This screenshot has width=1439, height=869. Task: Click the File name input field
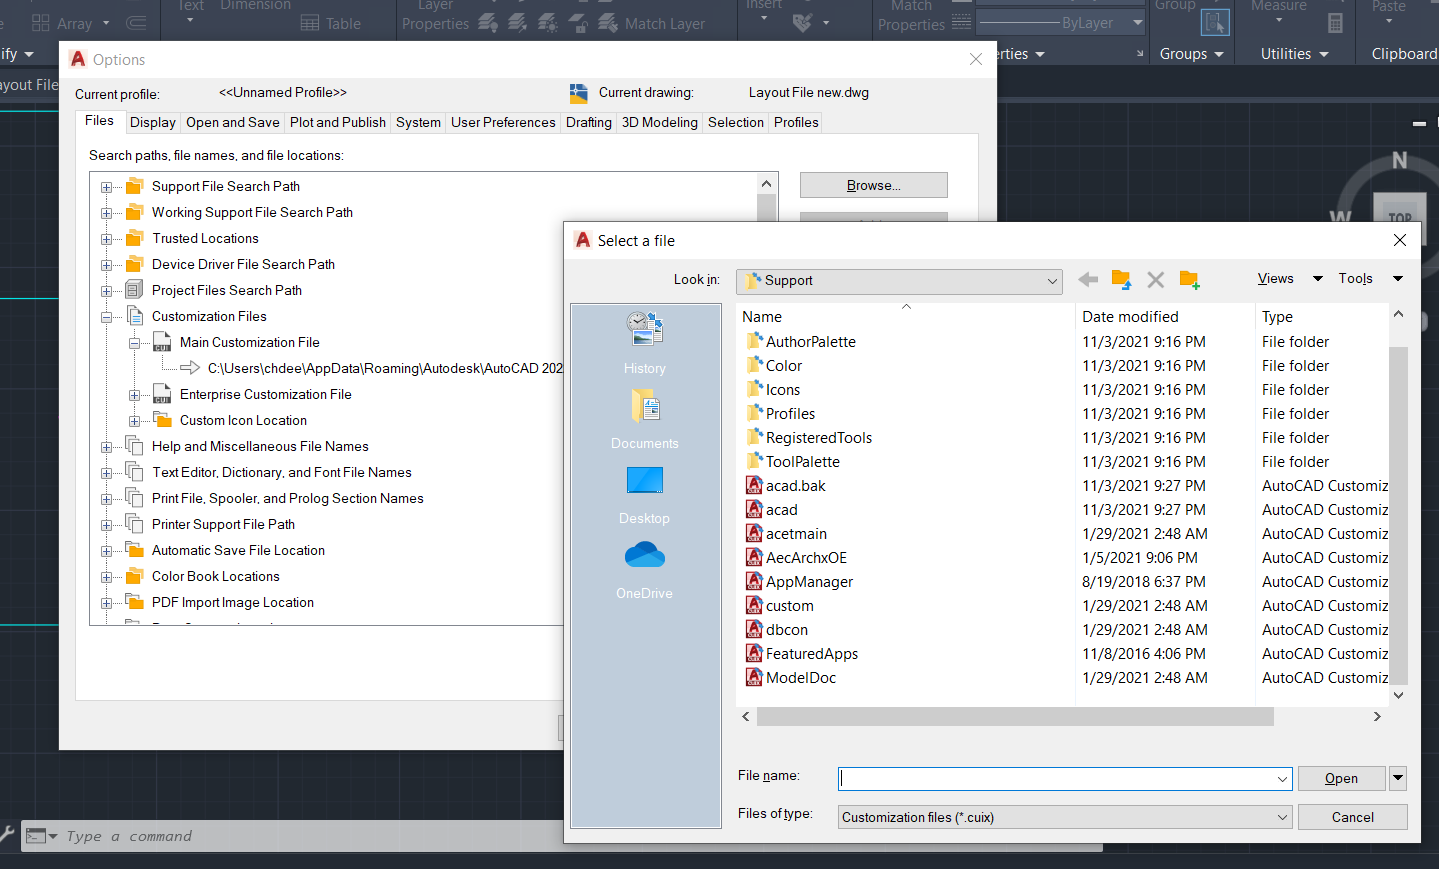(x=1065, y=778)
